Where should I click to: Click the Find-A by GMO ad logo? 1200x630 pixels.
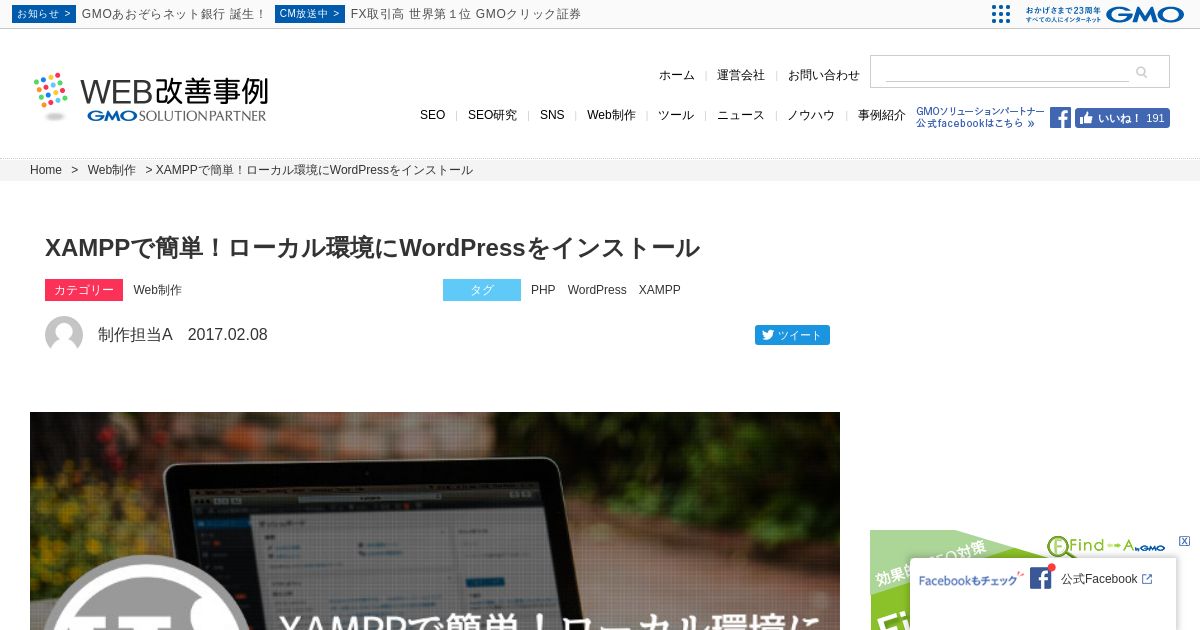(x=1106, y=546)
